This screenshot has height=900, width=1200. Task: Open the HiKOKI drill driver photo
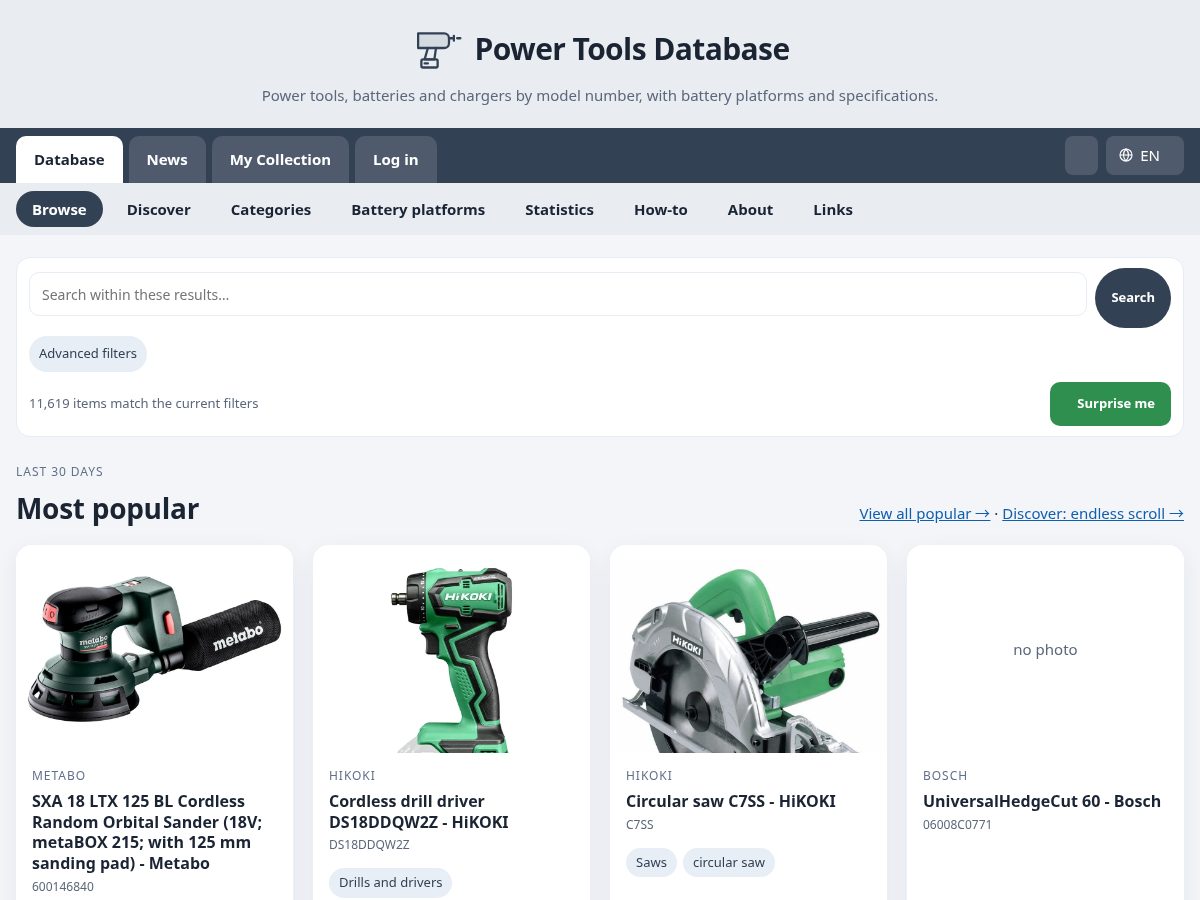(451, 649)
